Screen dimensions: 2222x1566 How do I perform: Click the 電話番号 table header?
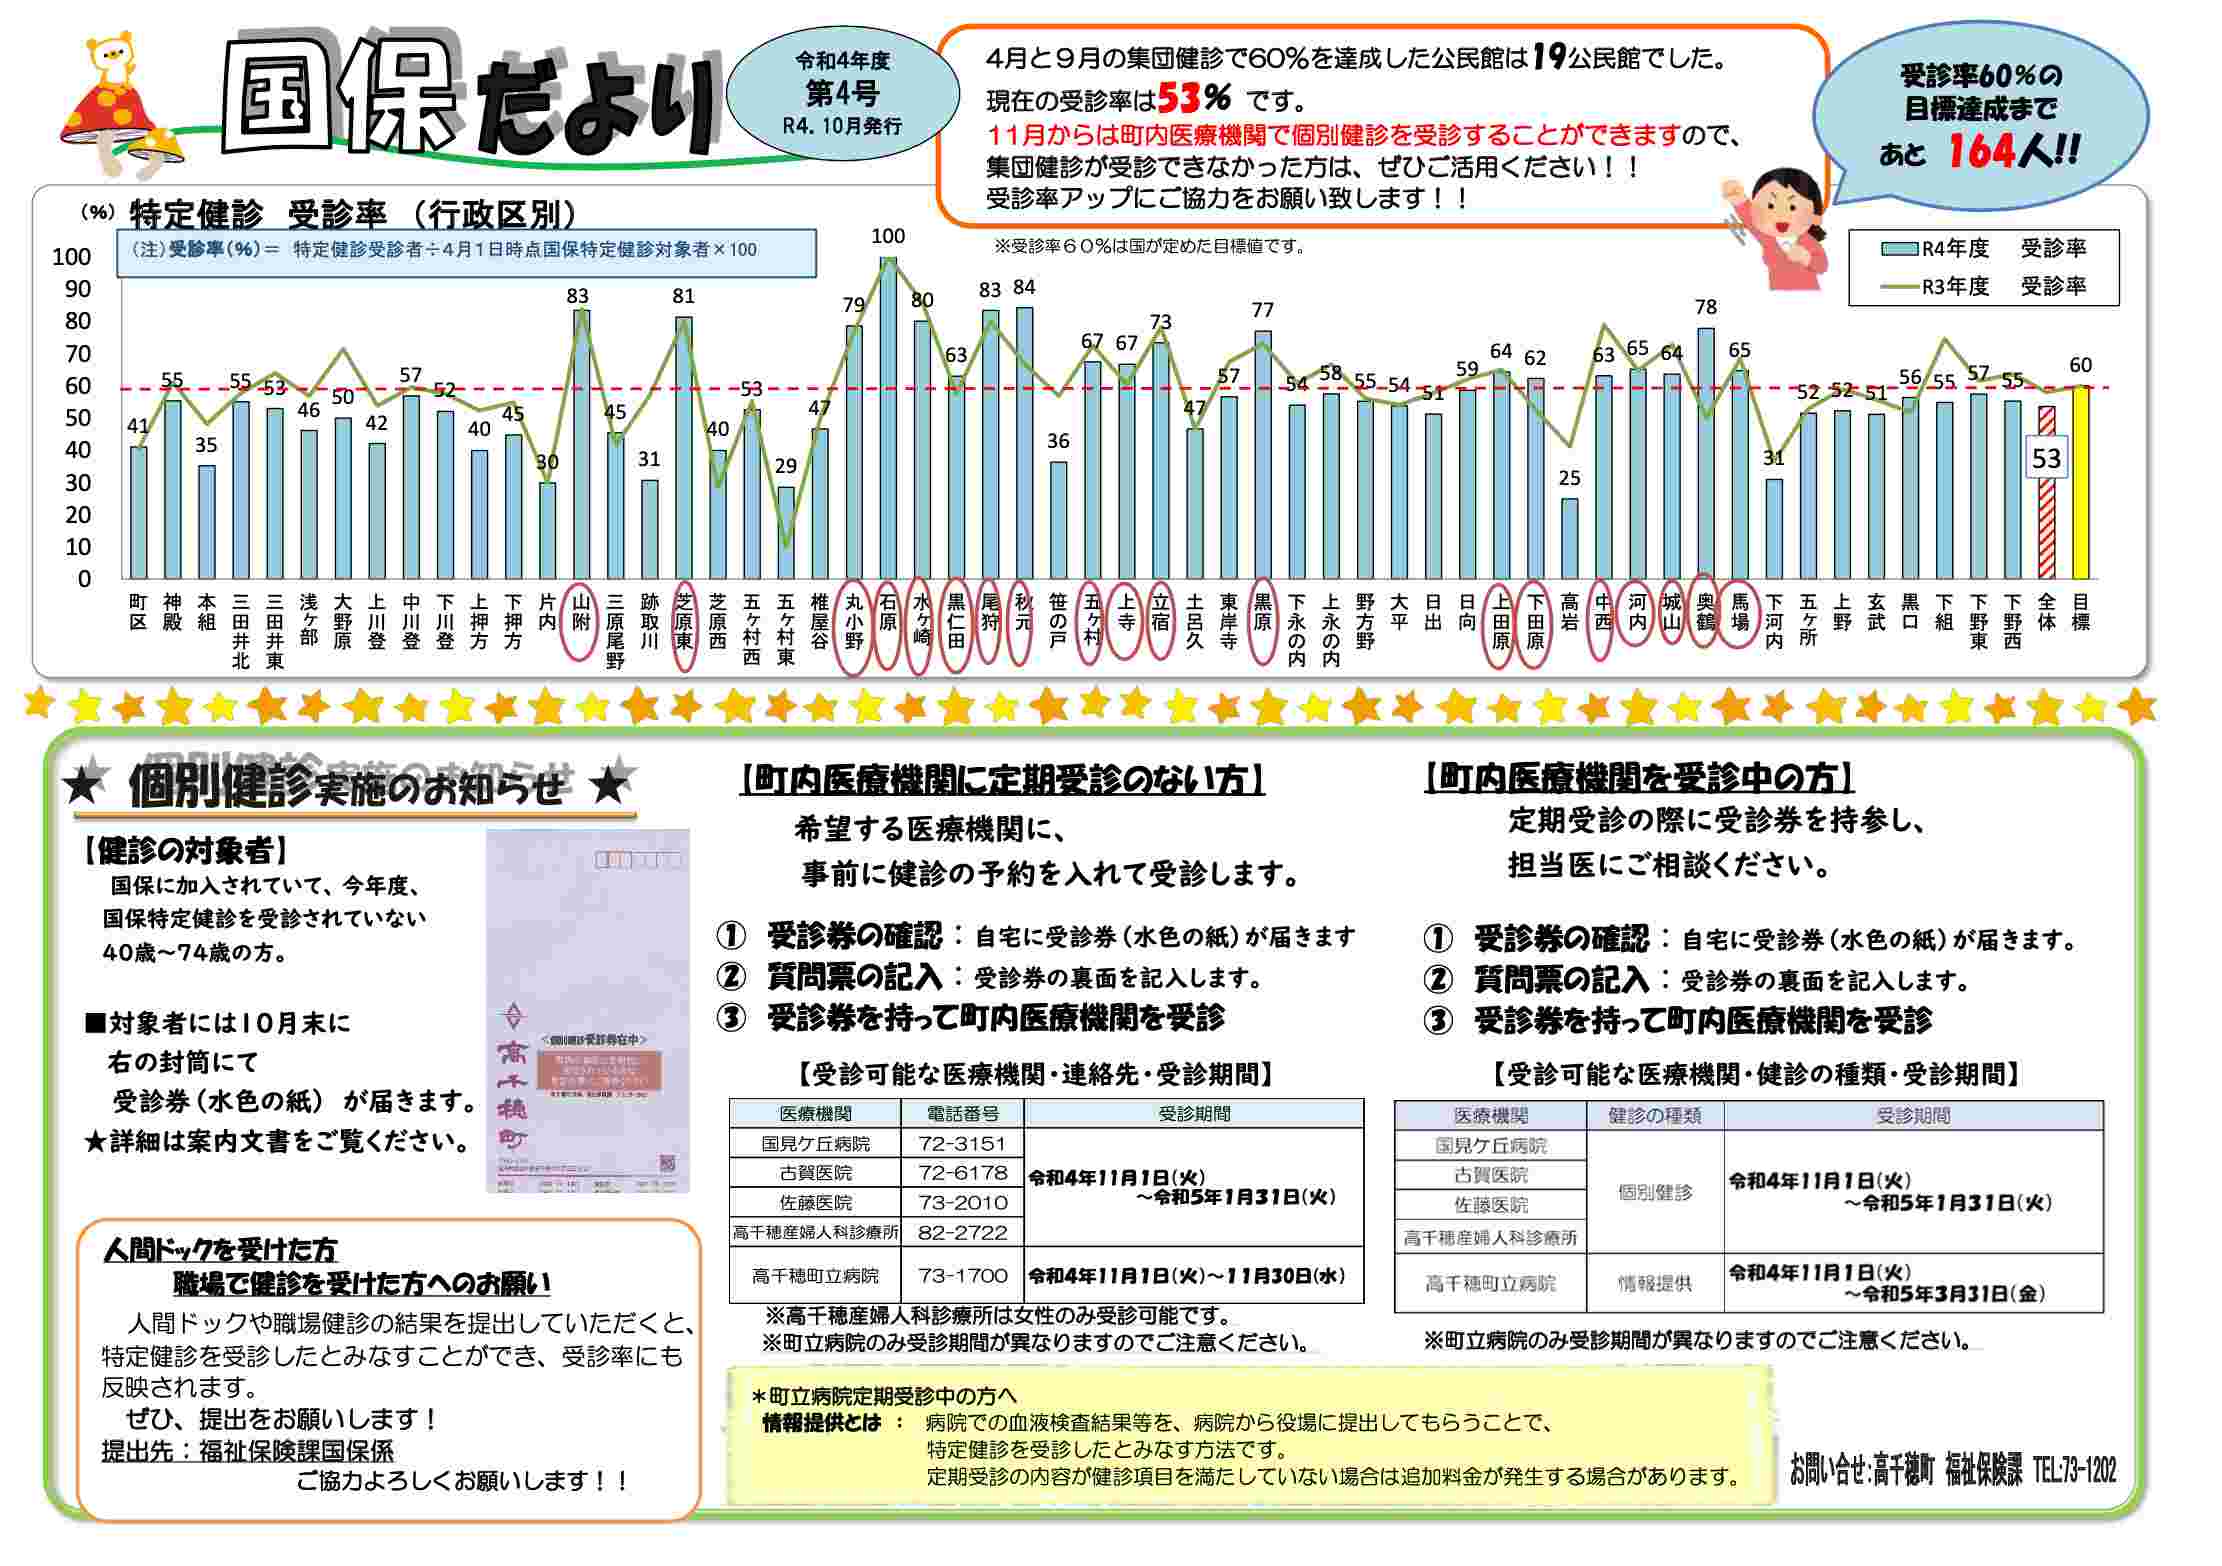coord(962,1114)
